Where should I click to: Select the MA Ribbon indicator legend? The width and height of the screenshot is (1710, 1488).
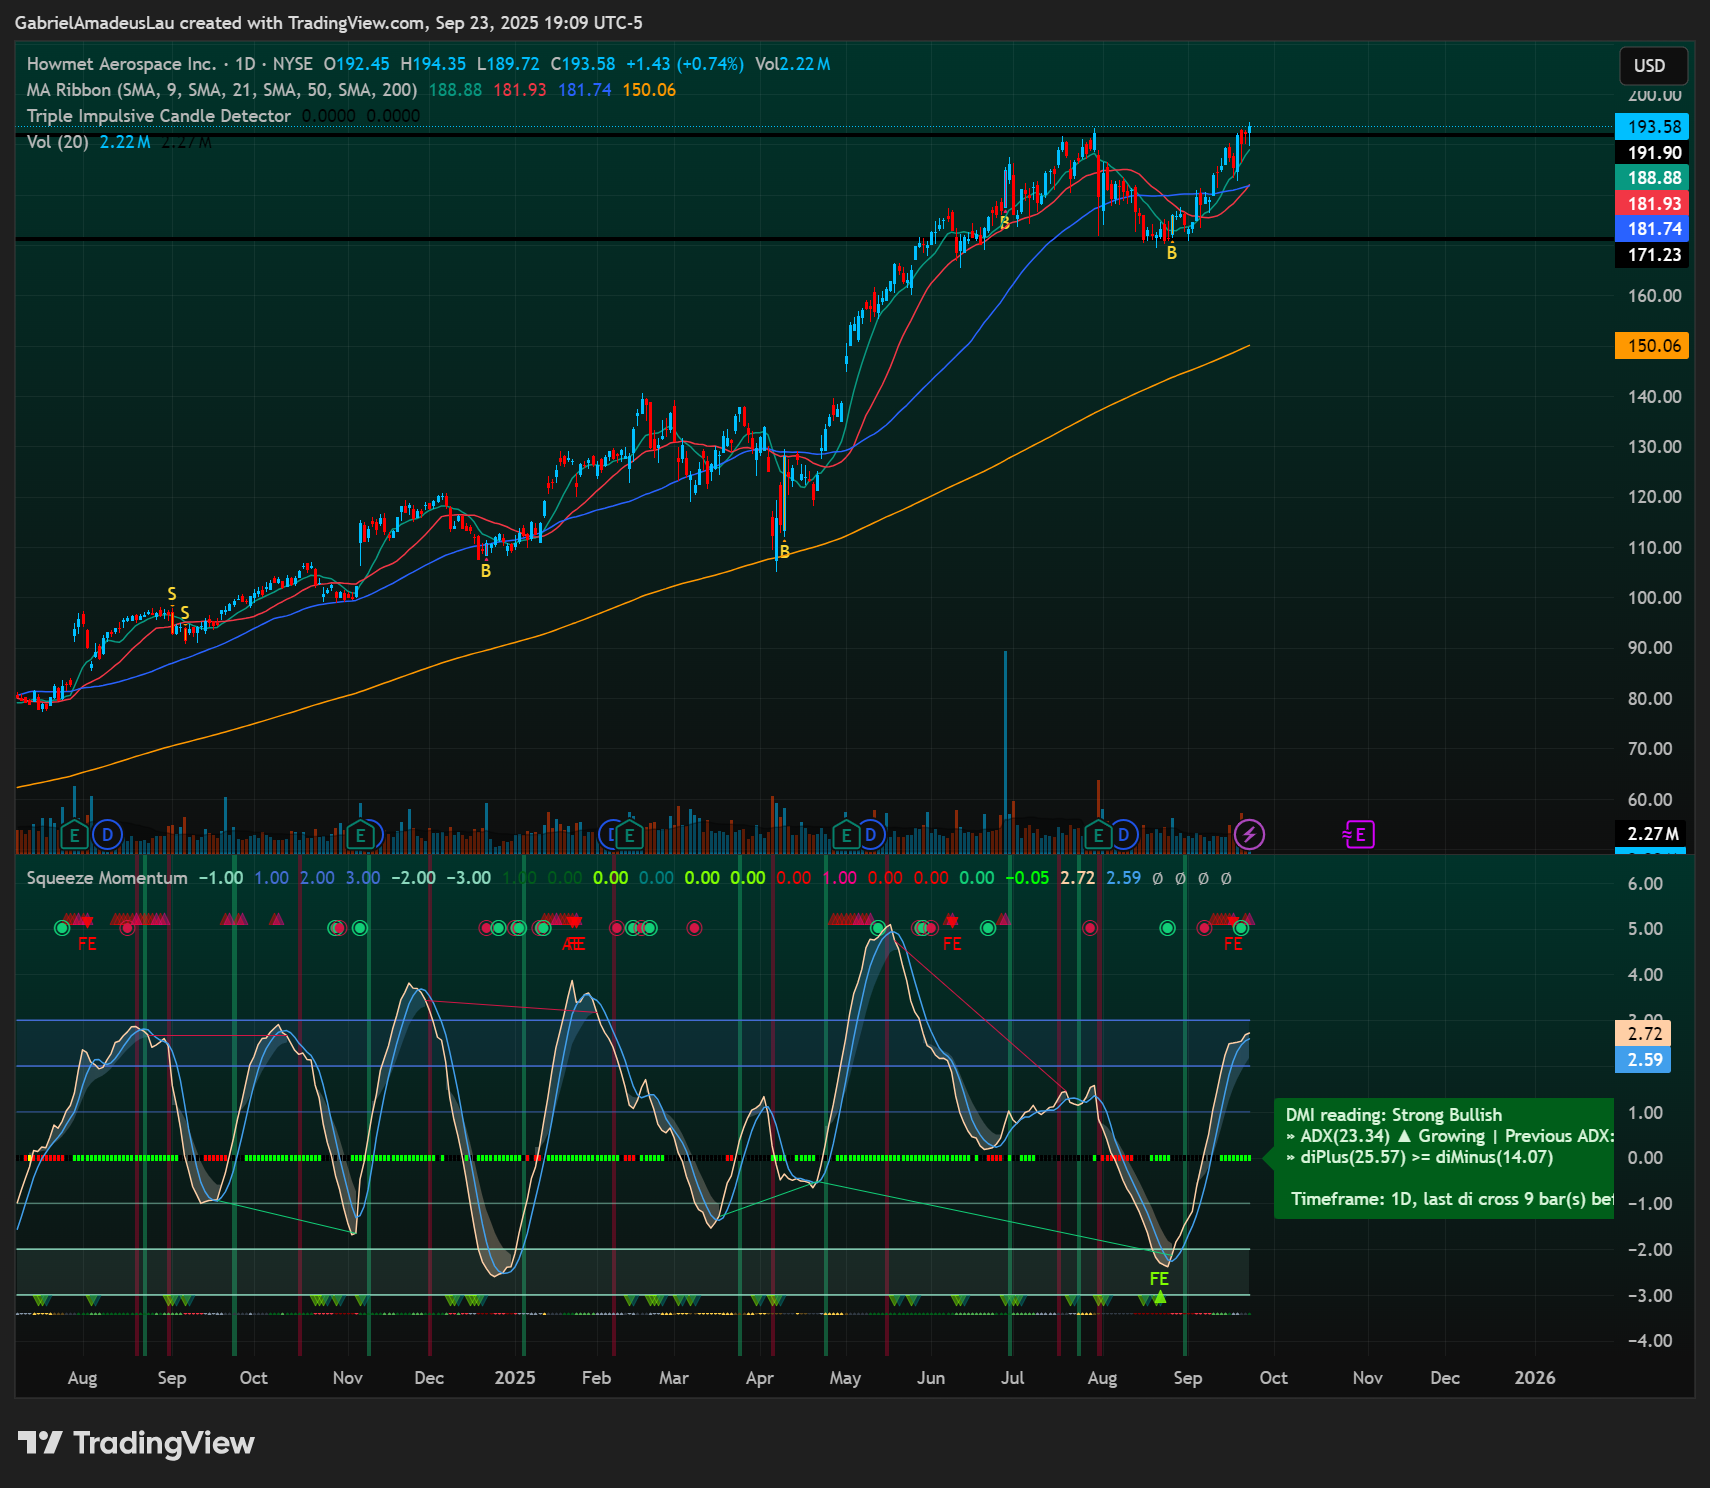pyautogui.click(x=222, y=90)
